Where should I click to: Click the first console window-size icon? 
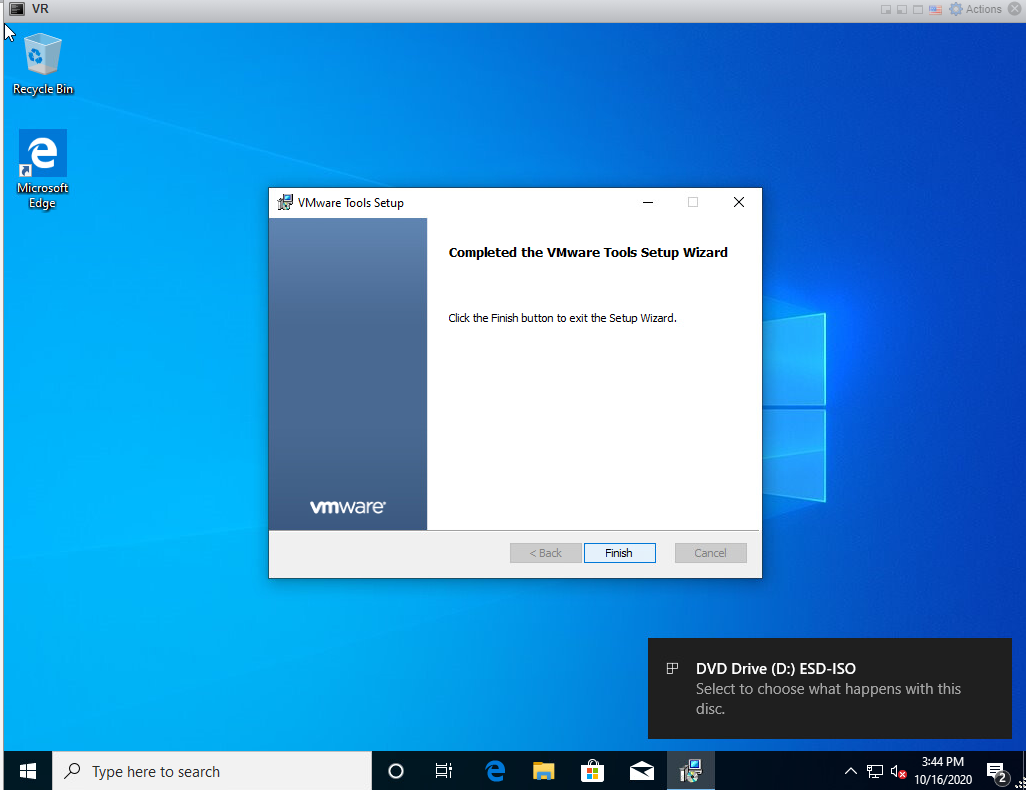886,9
